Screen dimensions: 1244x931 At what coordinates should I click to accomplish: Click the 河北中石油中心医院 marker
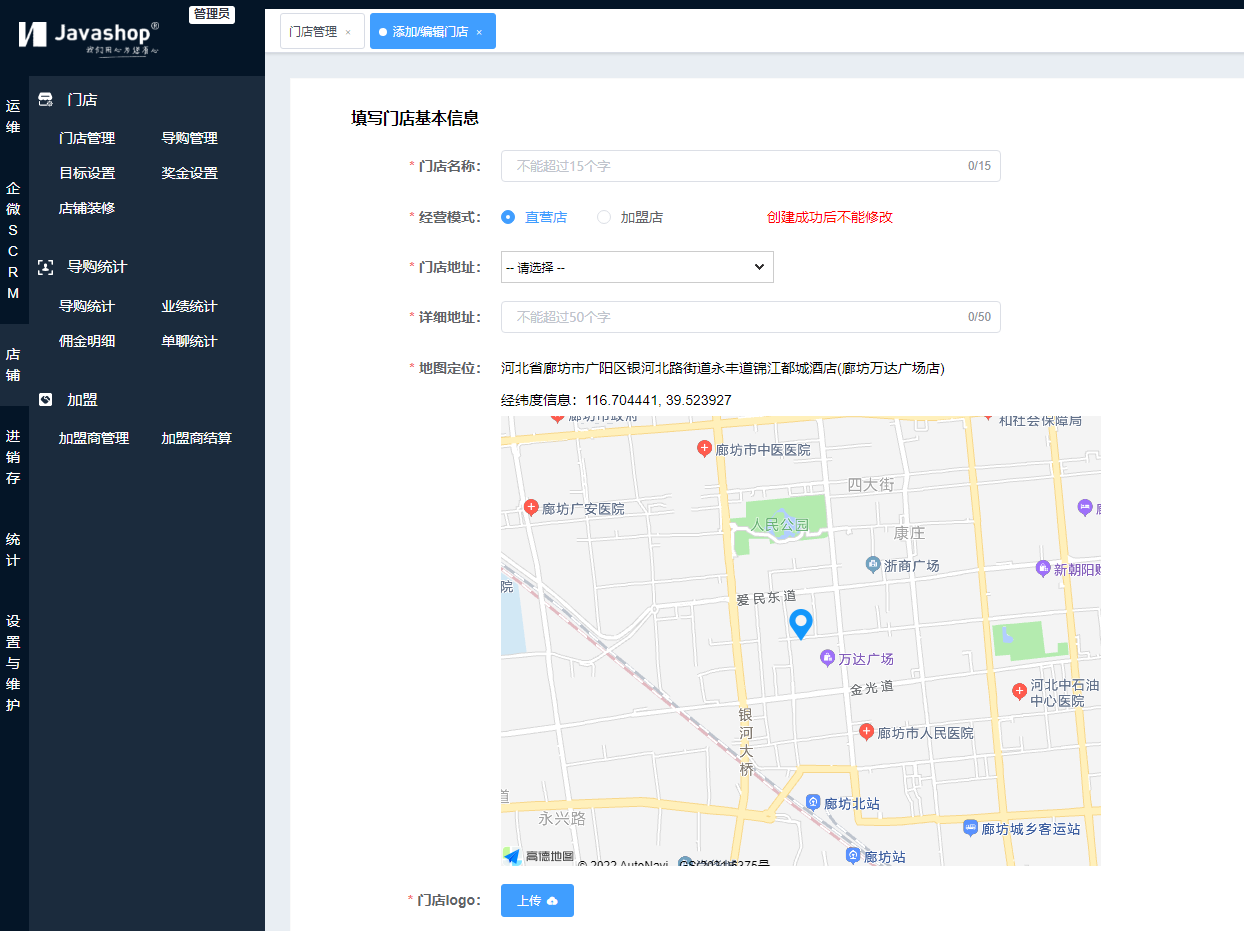click(x=1019, y=691)
